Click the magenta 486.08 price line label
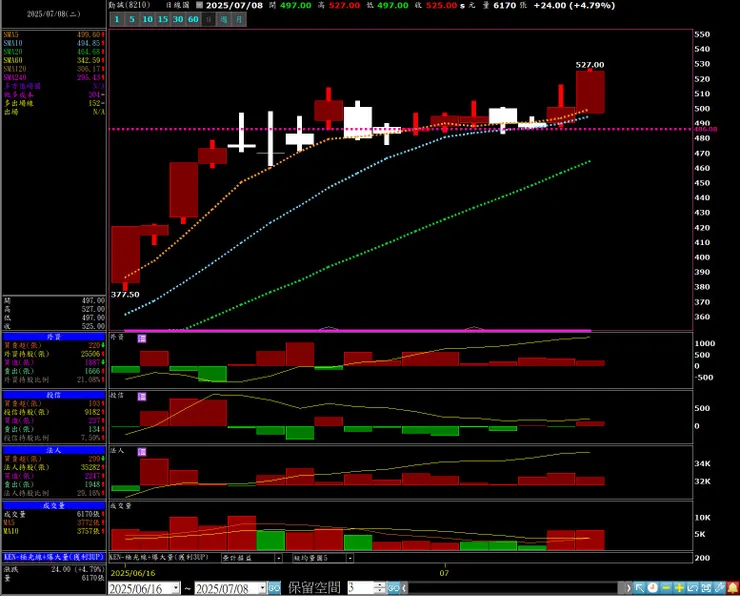 click(x=706, y=129)
